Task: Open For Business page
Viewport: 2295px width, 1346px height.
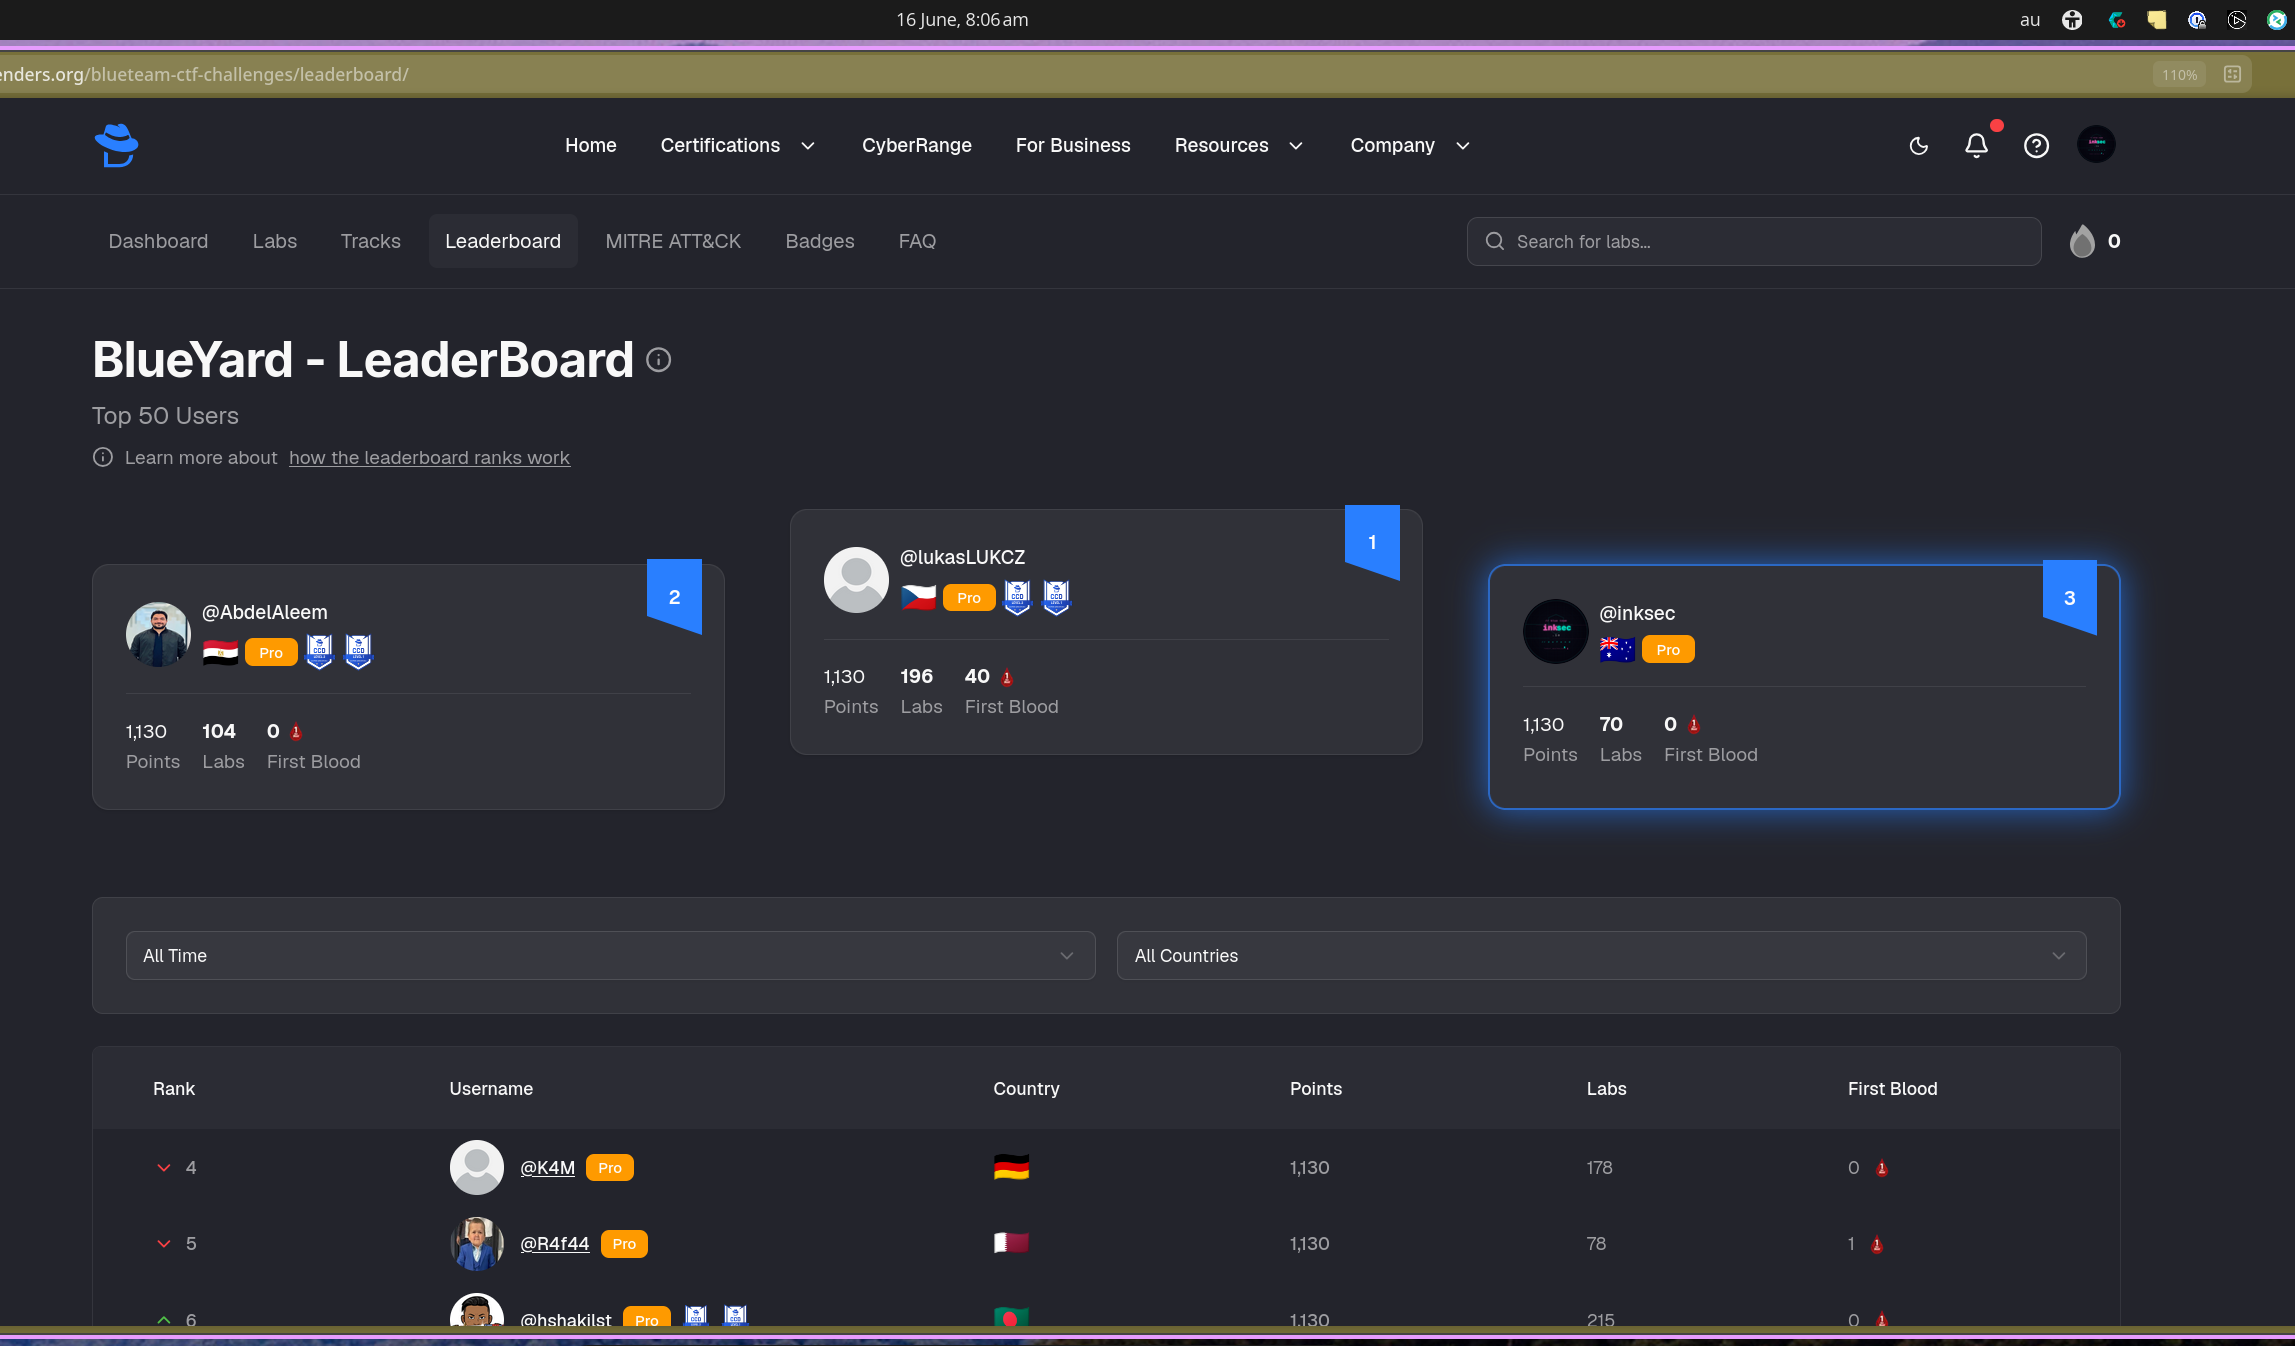Action: [x=1073, y=146]
